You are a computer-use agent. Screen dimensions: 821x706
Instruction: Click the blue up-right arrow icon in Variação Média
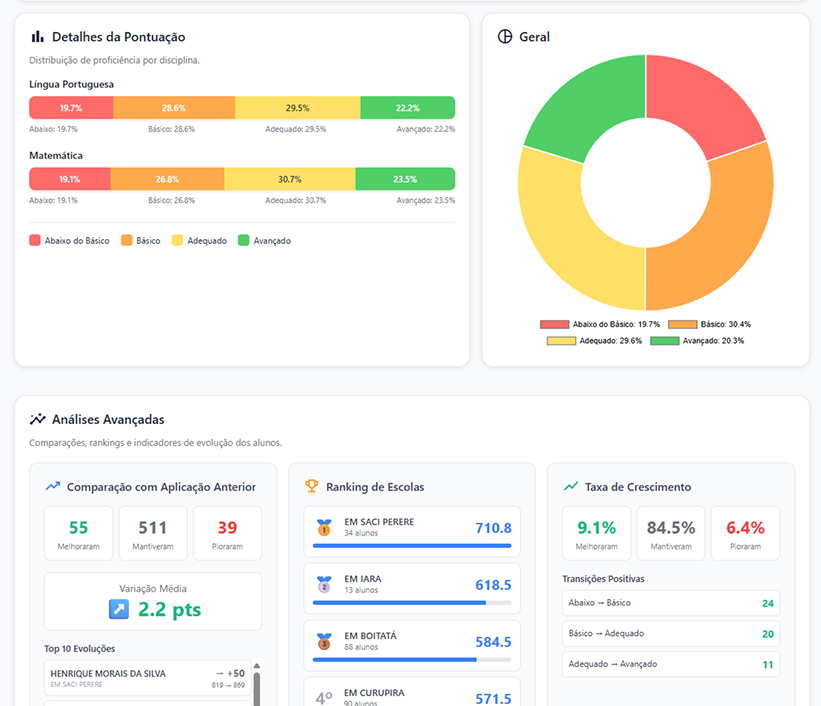coord(119,609)
